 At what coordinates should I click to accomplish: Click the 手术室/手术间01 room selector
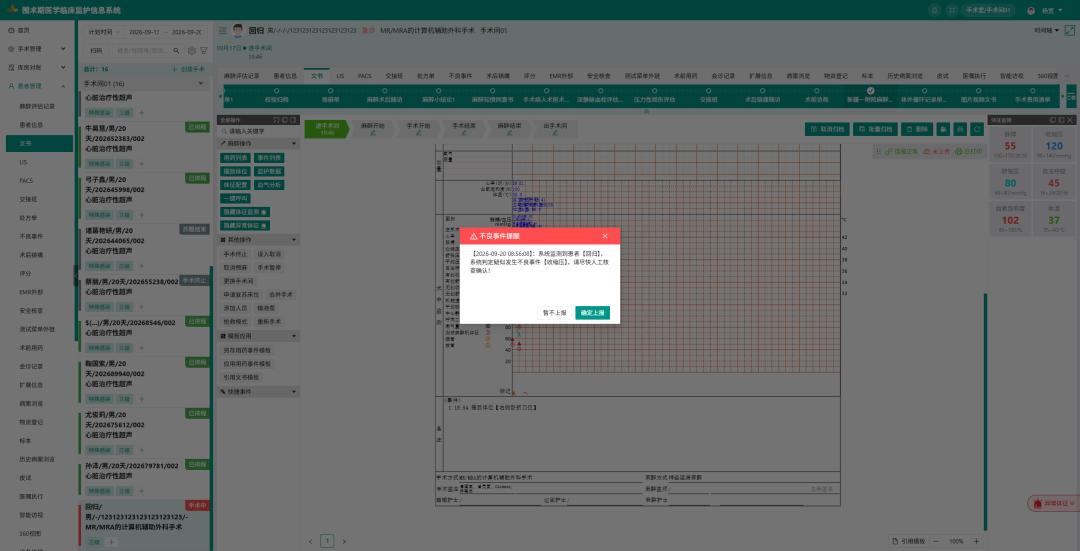(988, 10)
